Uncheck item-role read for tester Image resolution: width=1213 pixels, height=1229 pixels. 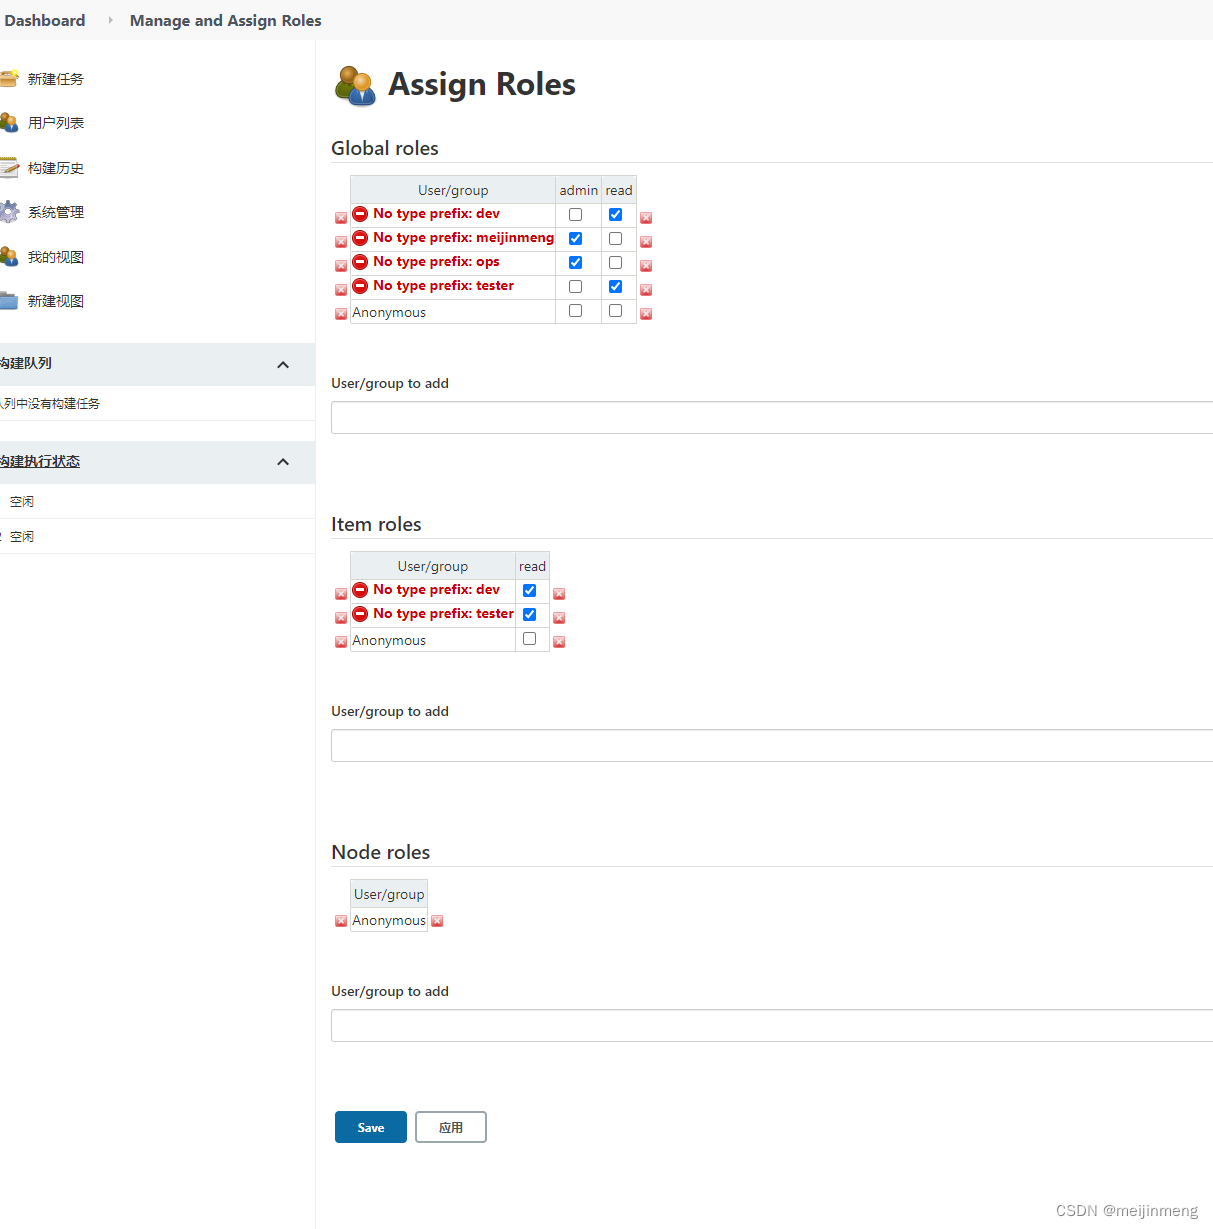[x=529, y=614]
